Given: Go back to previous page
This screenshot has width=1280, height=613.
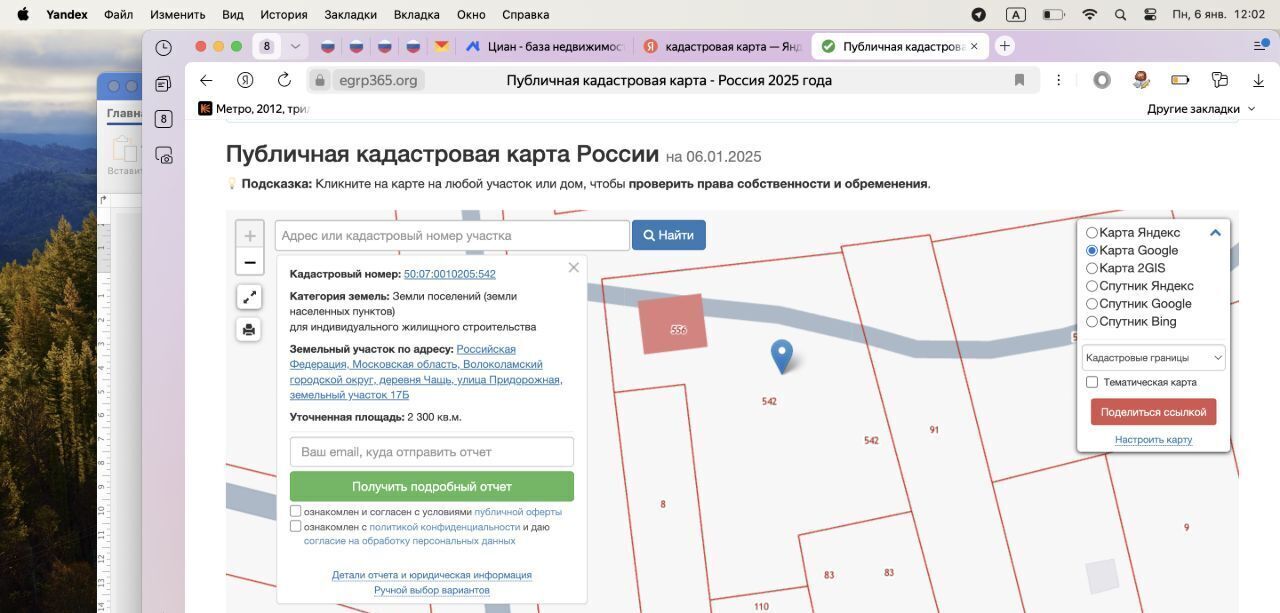Looking at the screenshot, I should tap(206, 80).
